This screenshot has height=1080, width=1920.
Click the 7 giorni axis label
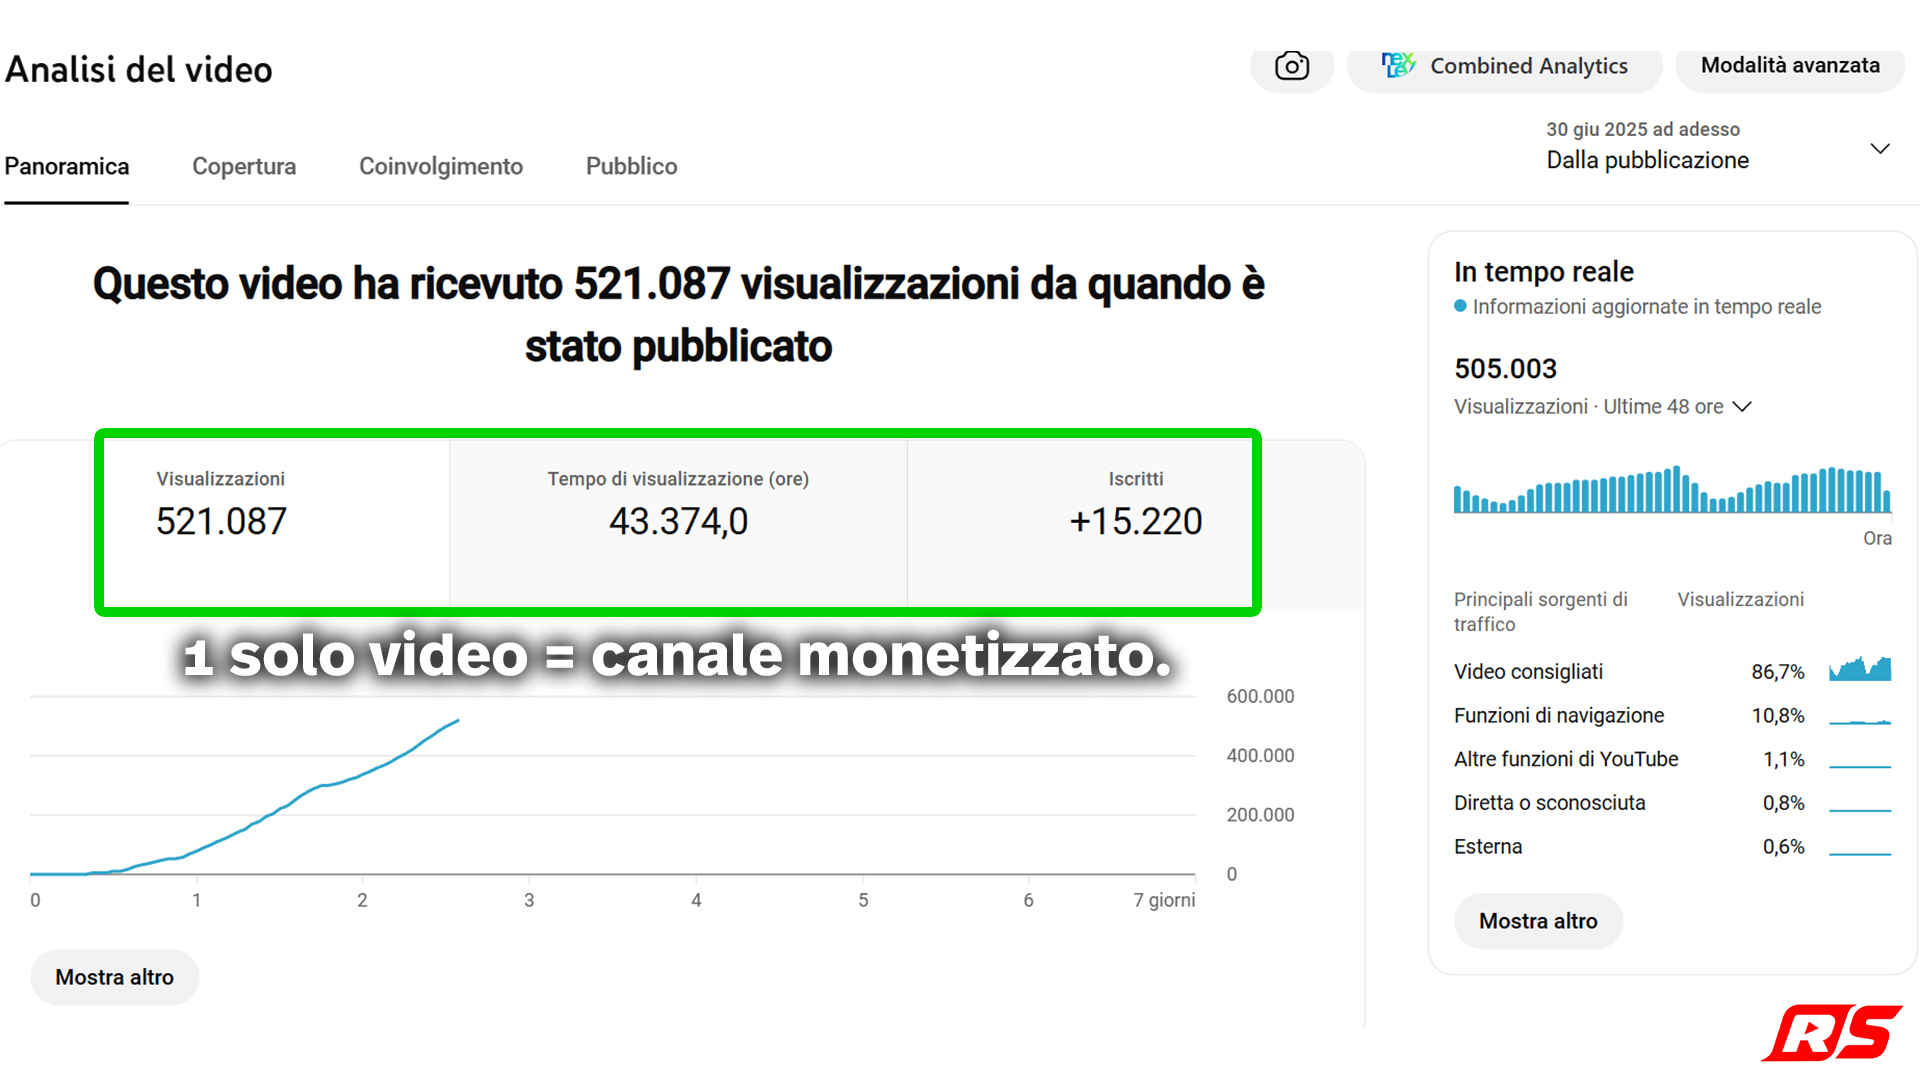click(x=1164, y=900)
